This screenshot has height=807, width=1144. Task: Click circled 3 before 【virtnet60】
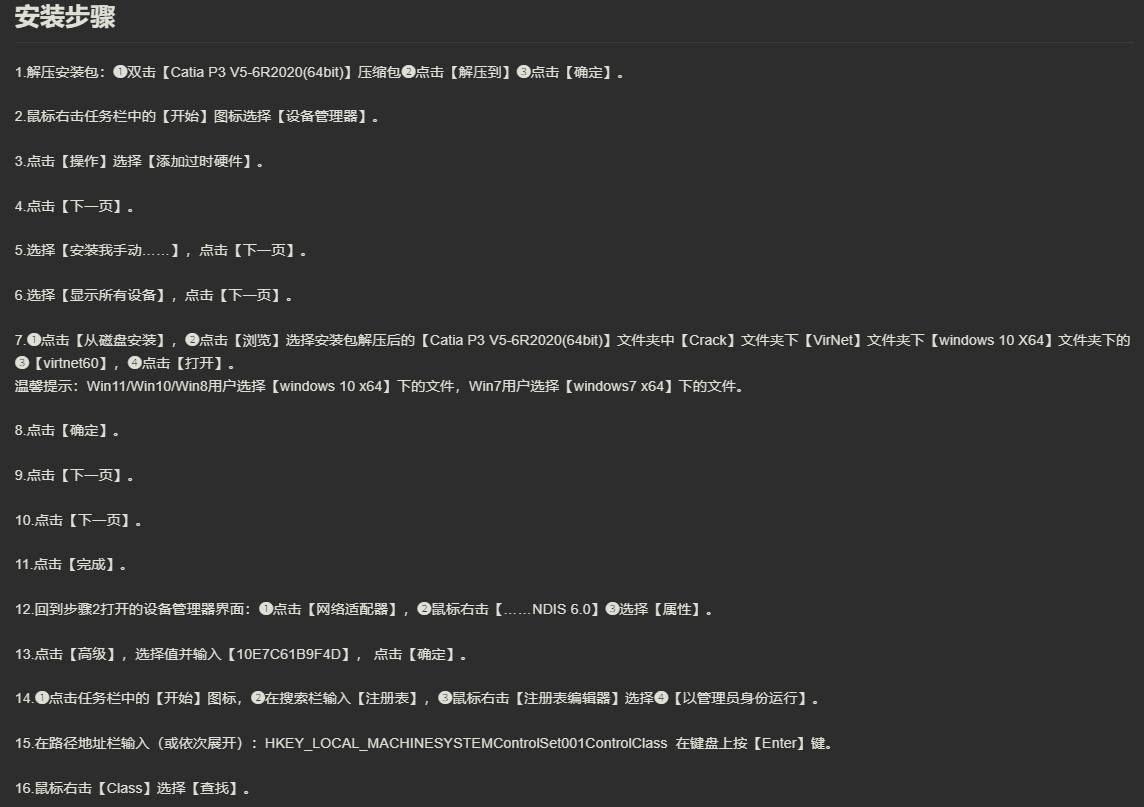[x=22, y=363]
